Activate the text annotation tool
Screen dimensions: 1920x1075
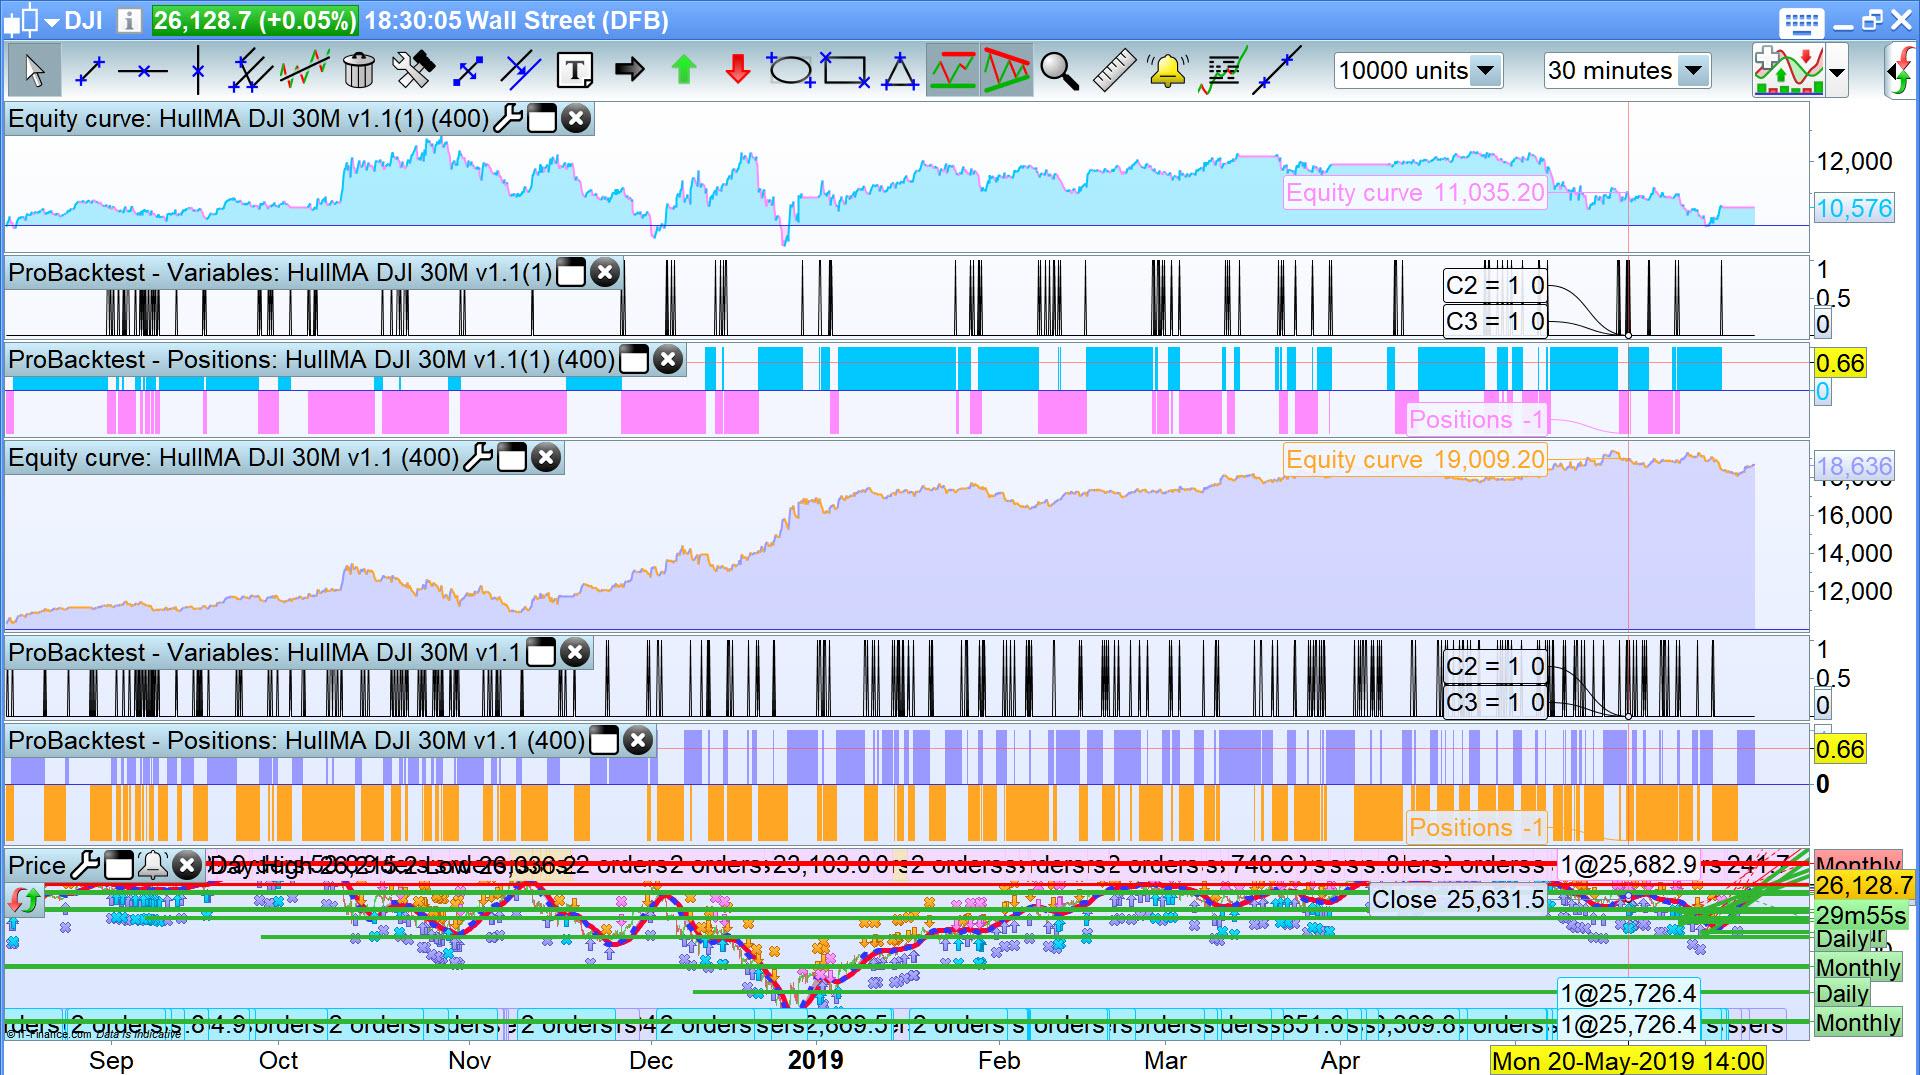(x=575, y=71)
